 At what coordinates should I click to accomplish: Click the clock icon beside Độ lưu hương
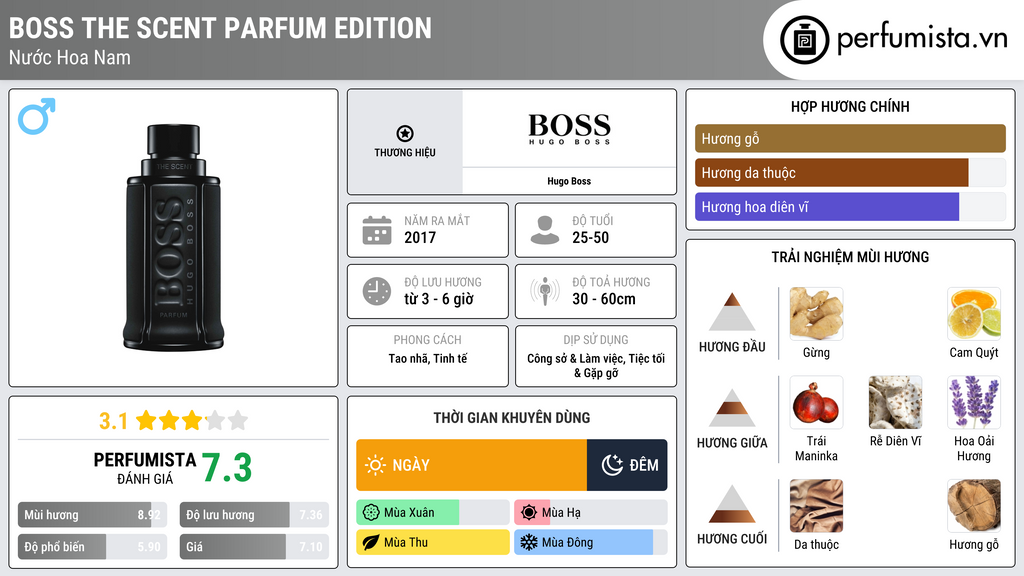coord(376,291)
